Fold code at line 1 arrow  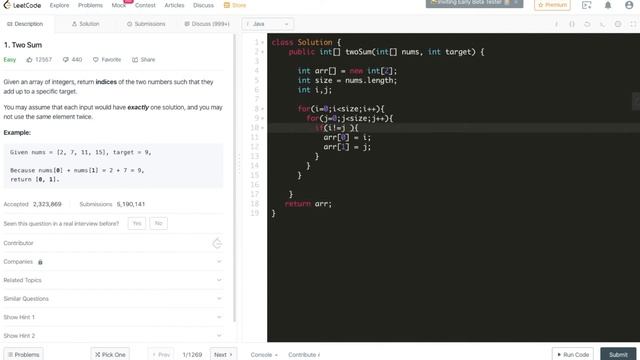pos(262,42)
